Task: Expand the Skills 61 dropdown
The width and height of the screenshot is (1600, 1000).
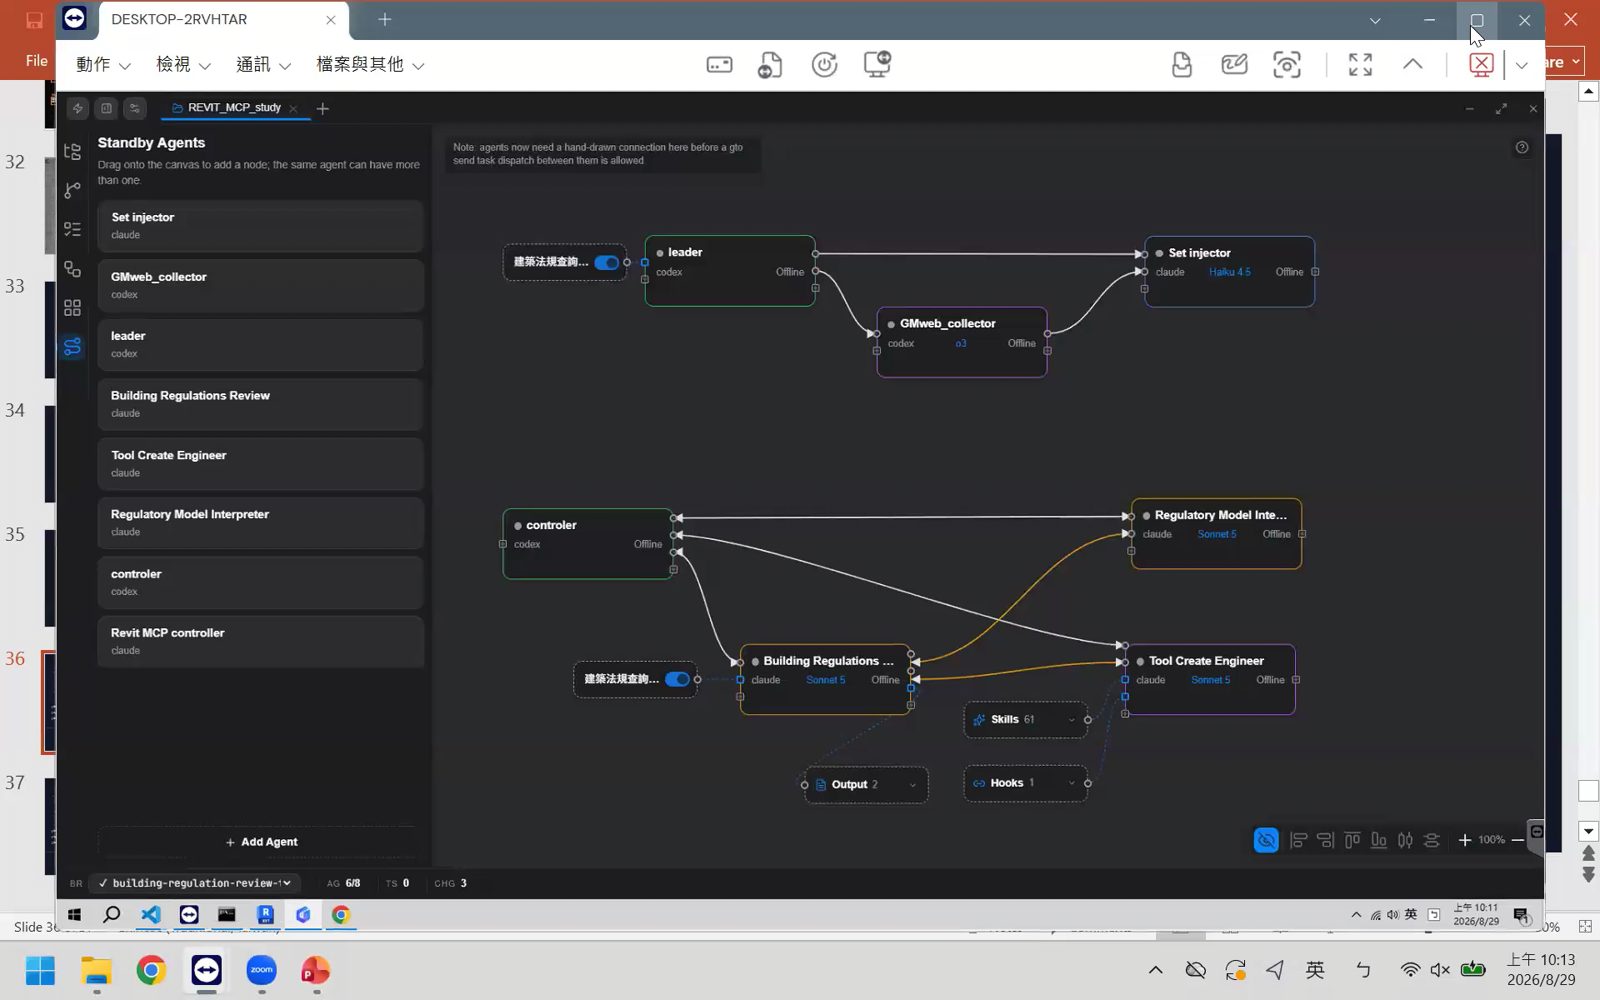Action: (x=1072, y=720)
